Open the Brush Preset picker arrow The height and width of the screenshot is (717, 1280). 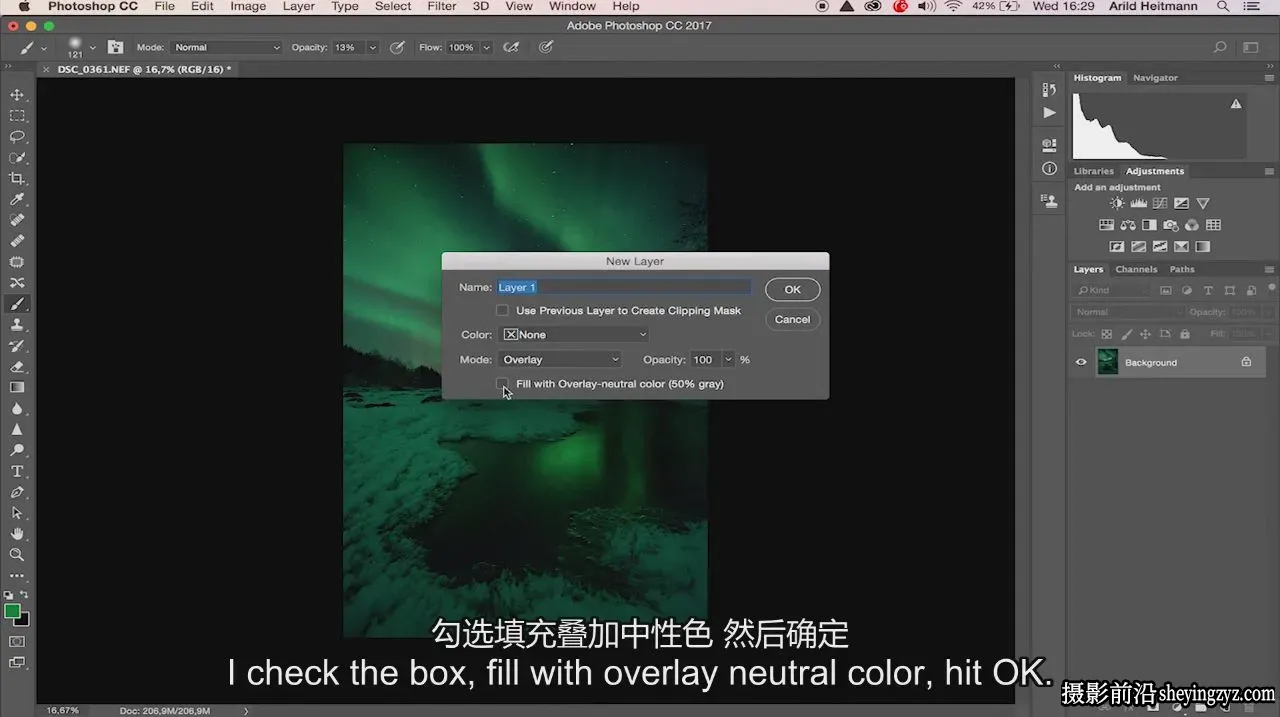[x=93, y=47]
